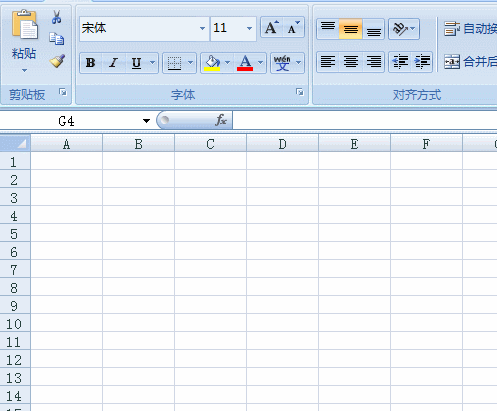Open the clipboard group dialog launcher
The image size is (497, 411).
click(x=63, y=92)
